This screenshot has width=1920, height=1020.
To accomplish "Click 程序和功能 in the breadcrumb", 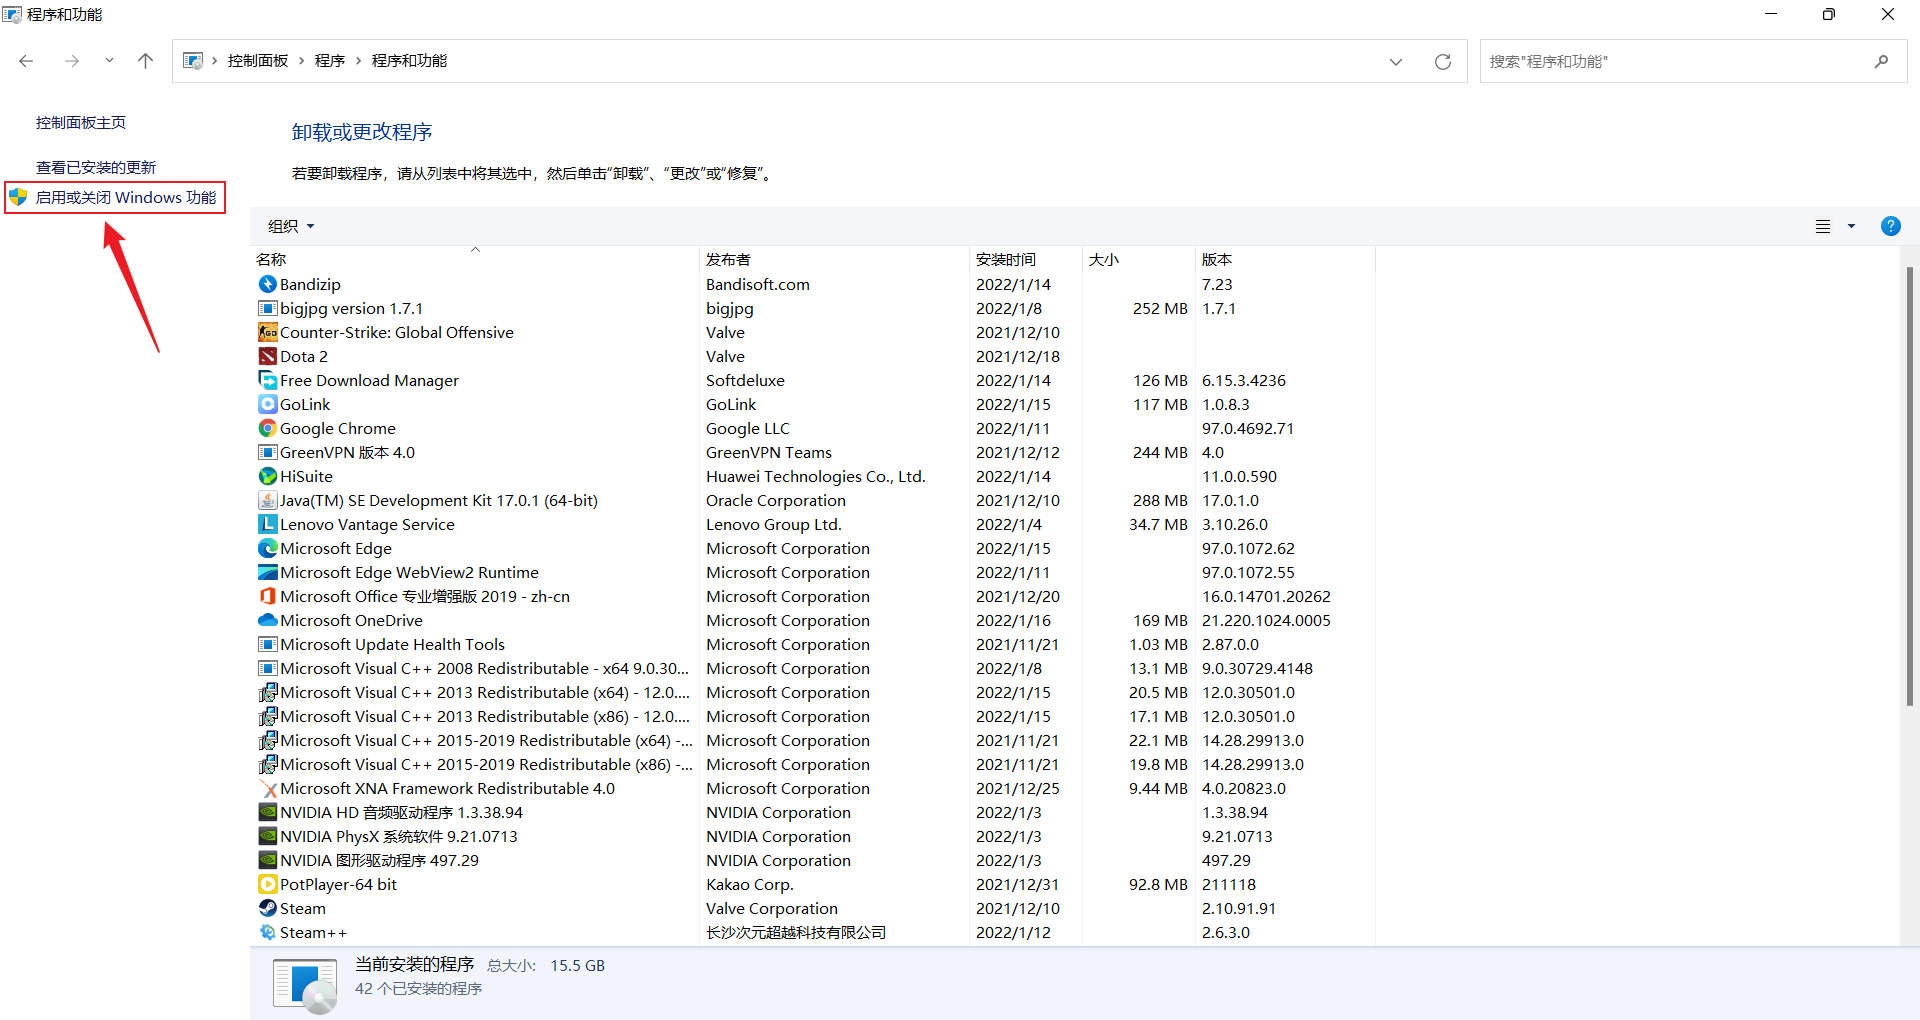I will point(409,61).
